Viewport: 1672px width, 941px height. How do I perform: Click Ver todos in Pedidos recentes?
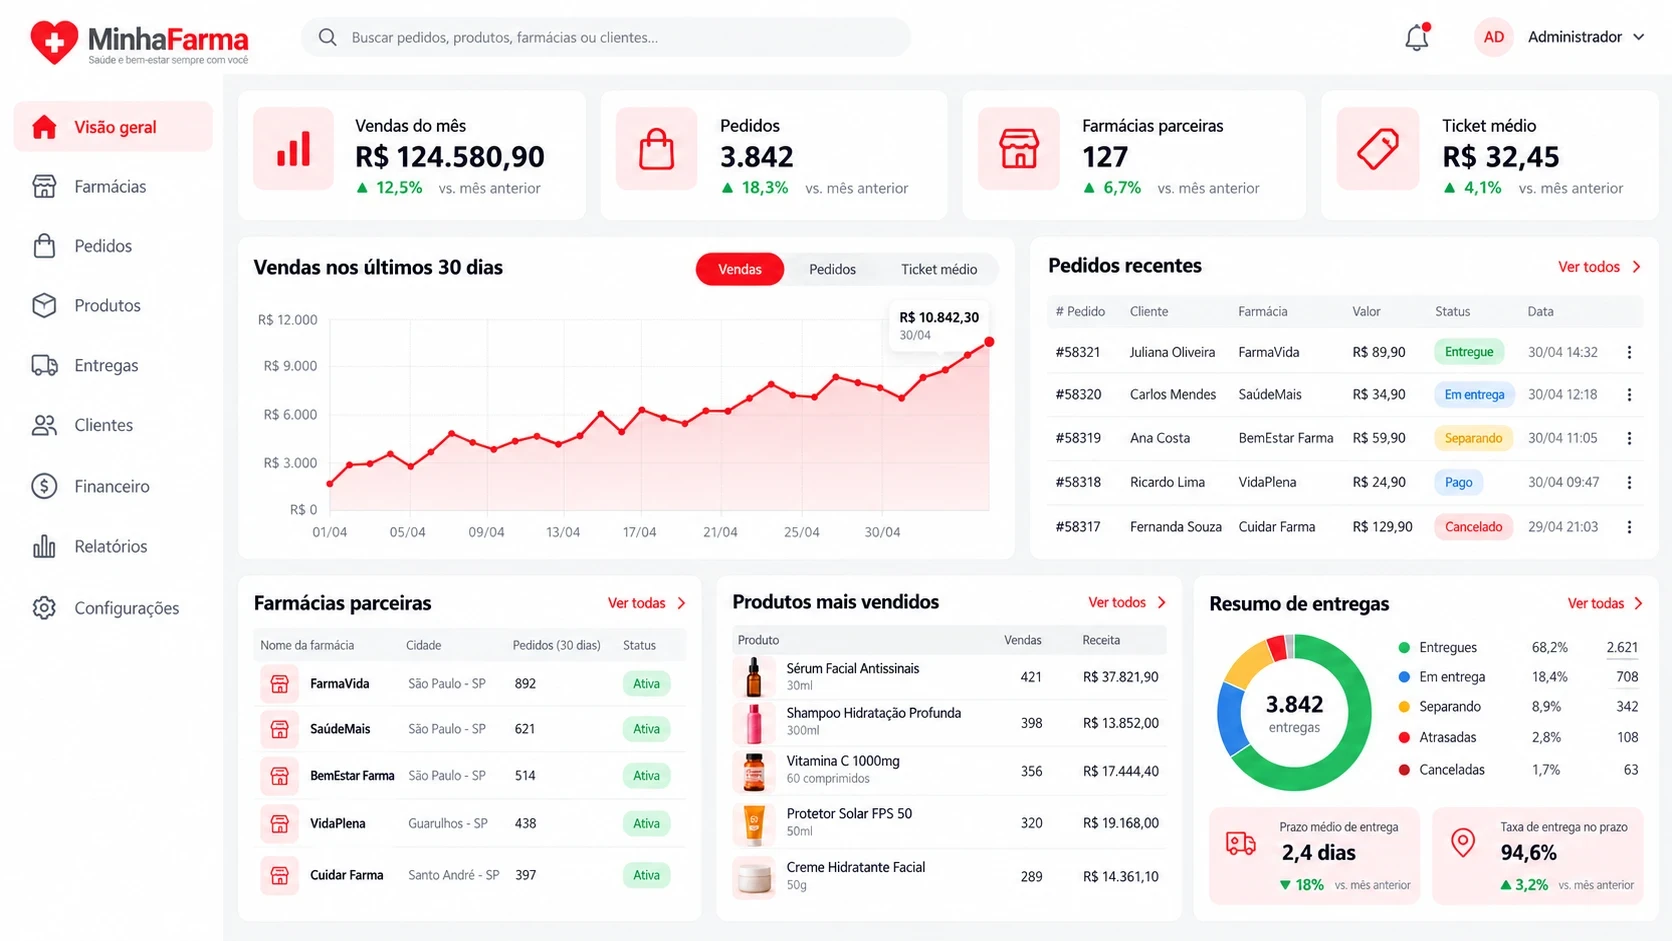click(1599, 267)
